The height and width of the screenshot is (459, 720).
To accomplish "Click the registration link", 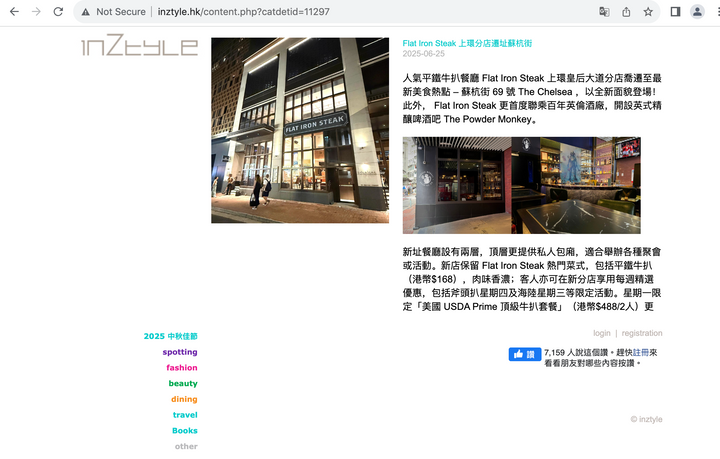I will click(x=642, y=333).
